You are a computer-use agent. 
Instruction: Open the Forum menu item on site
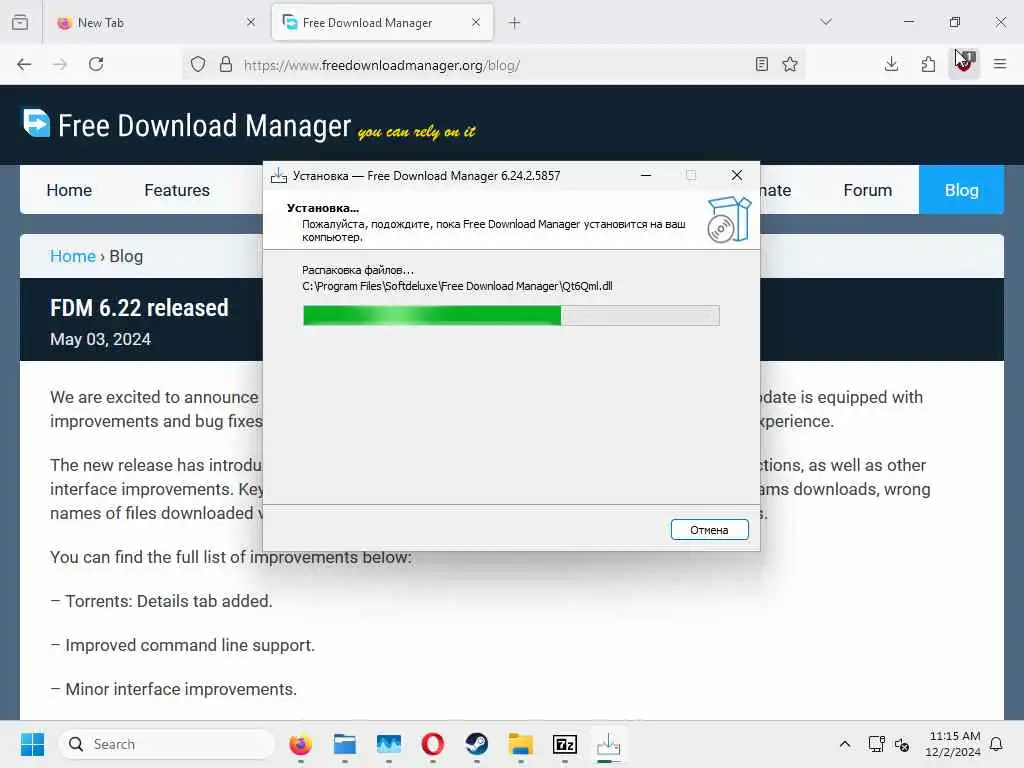click(x=867, y=190)
